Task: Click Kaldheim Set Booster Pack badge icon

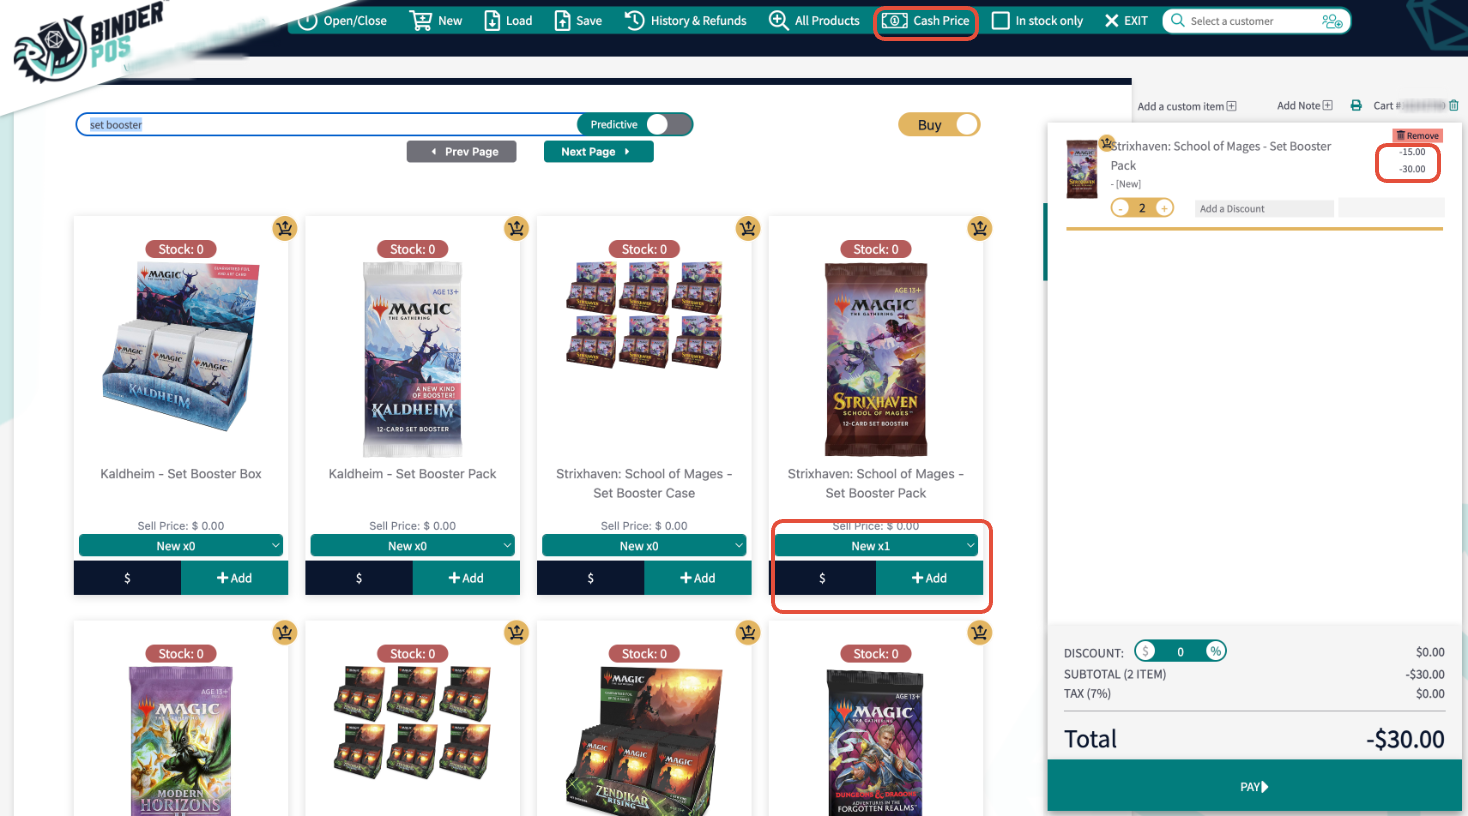Action: point(516,228)
